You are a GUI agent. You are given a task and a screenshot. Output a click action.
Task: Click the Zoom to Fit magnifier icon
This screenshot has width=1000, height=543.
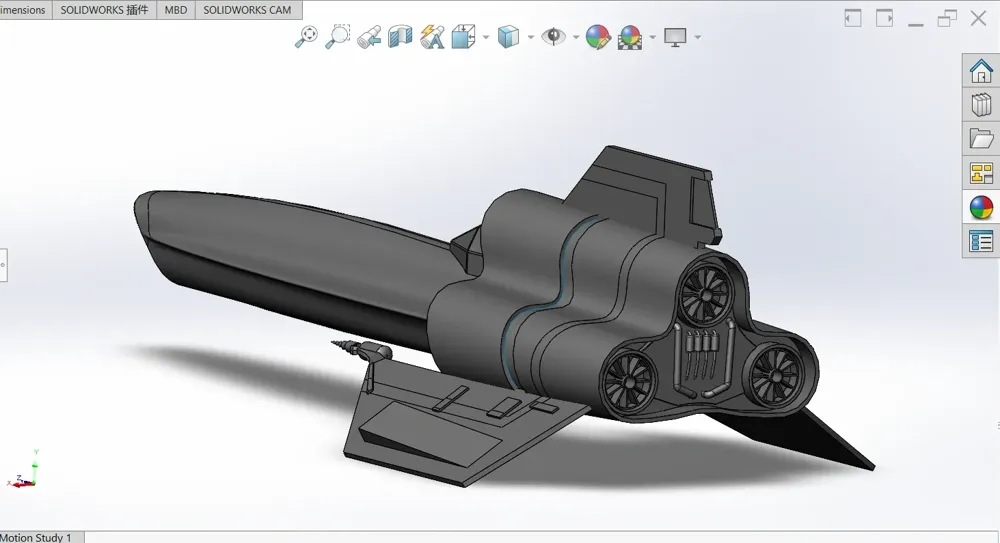(x=306, y=36)
